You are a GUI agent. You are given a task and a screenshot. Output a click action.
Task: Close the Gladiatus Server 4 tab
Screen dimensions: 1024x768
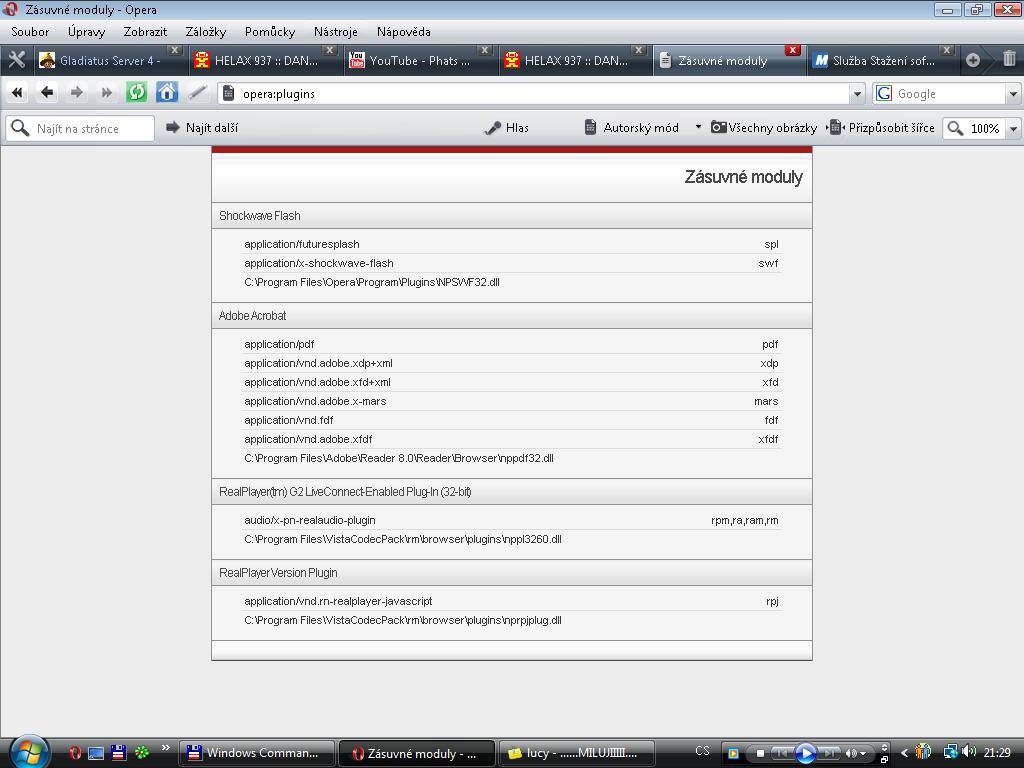175,50
